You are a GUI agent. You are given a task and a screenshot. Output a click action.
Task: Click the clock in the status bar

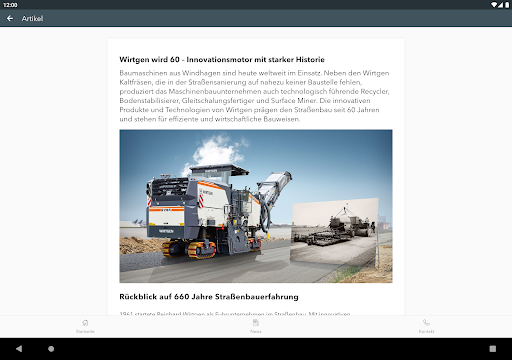(10, 5)
